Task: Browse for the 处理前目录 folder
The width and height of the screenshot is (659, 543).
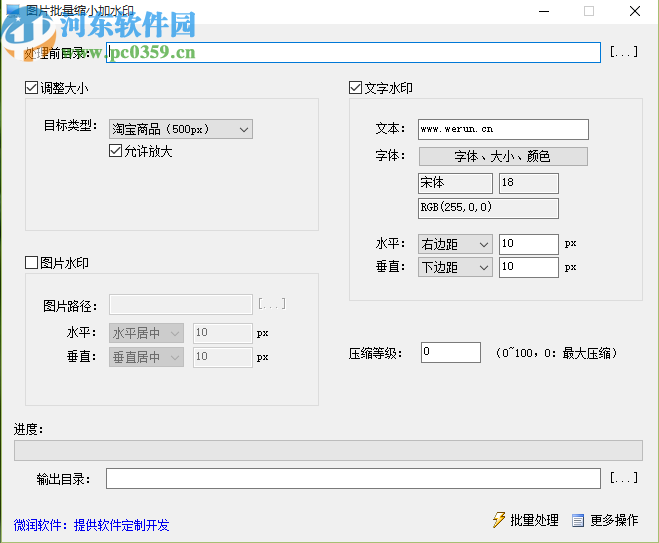Action: (x=624, y=52)
